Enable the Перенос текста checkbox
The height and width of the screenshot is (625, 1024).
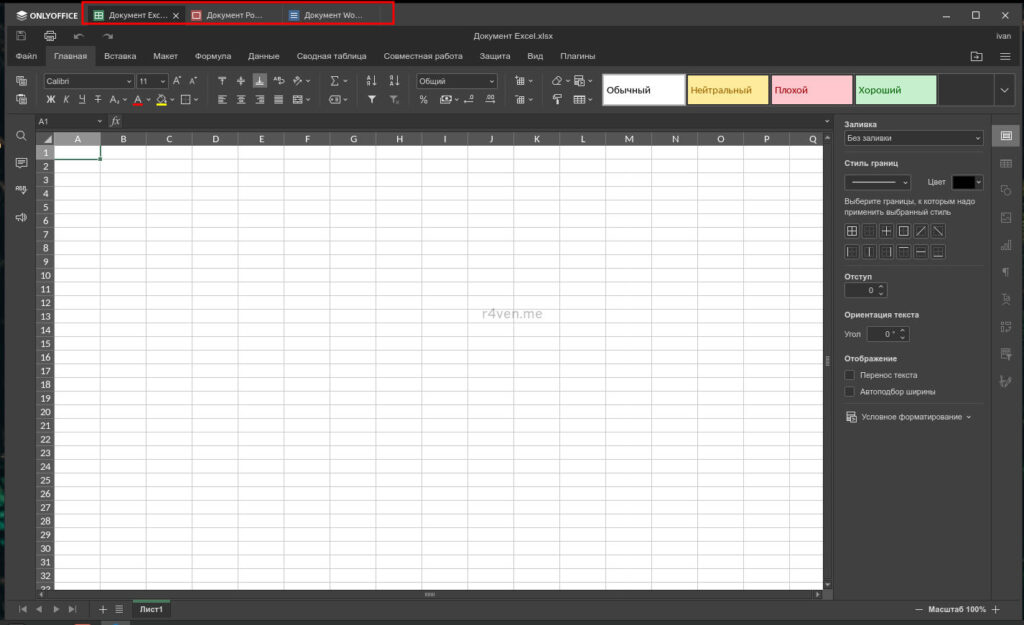point(850,375)
